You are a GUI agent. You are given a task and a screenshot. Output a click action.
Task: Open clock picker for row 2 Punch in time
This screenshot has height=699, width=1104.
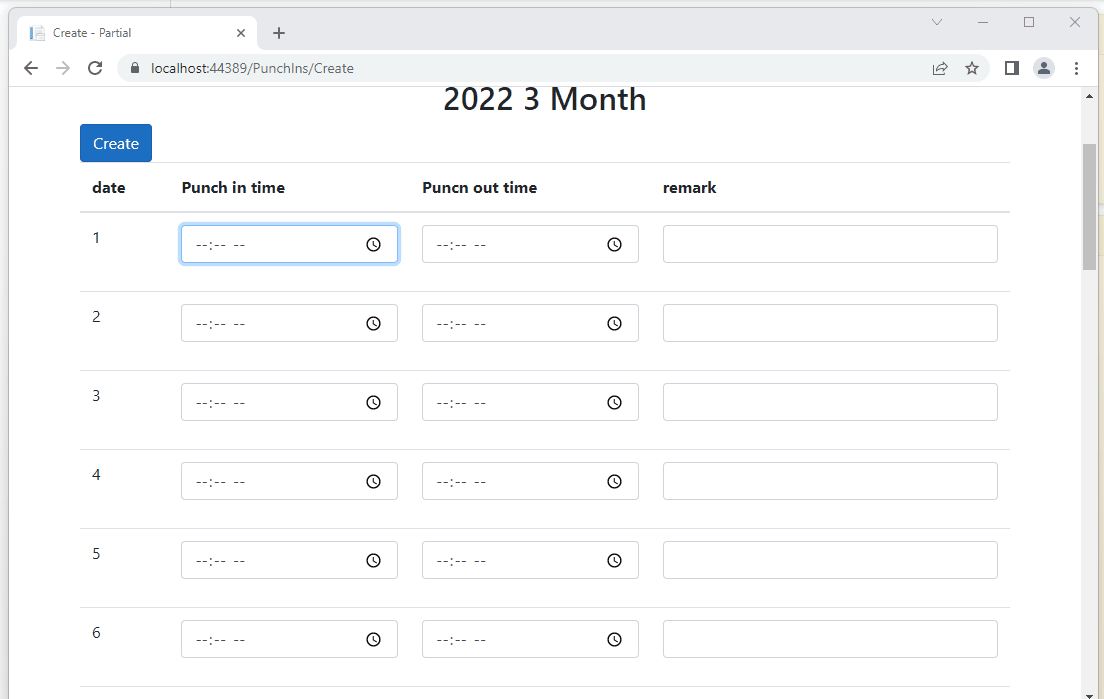coord(373,323)
